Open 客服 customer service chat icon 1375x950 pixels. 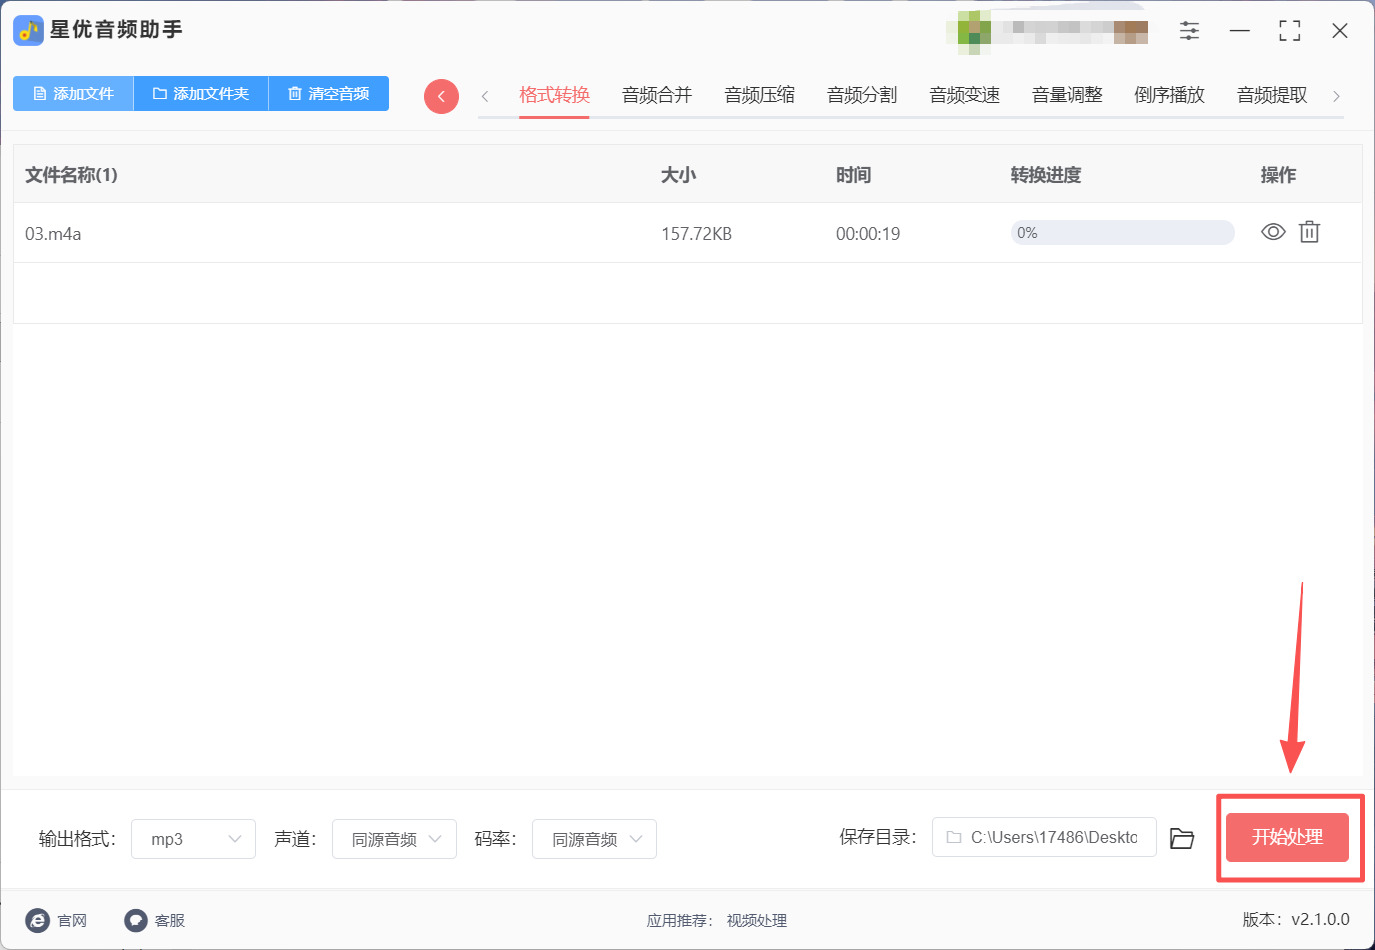coord(136,920)
